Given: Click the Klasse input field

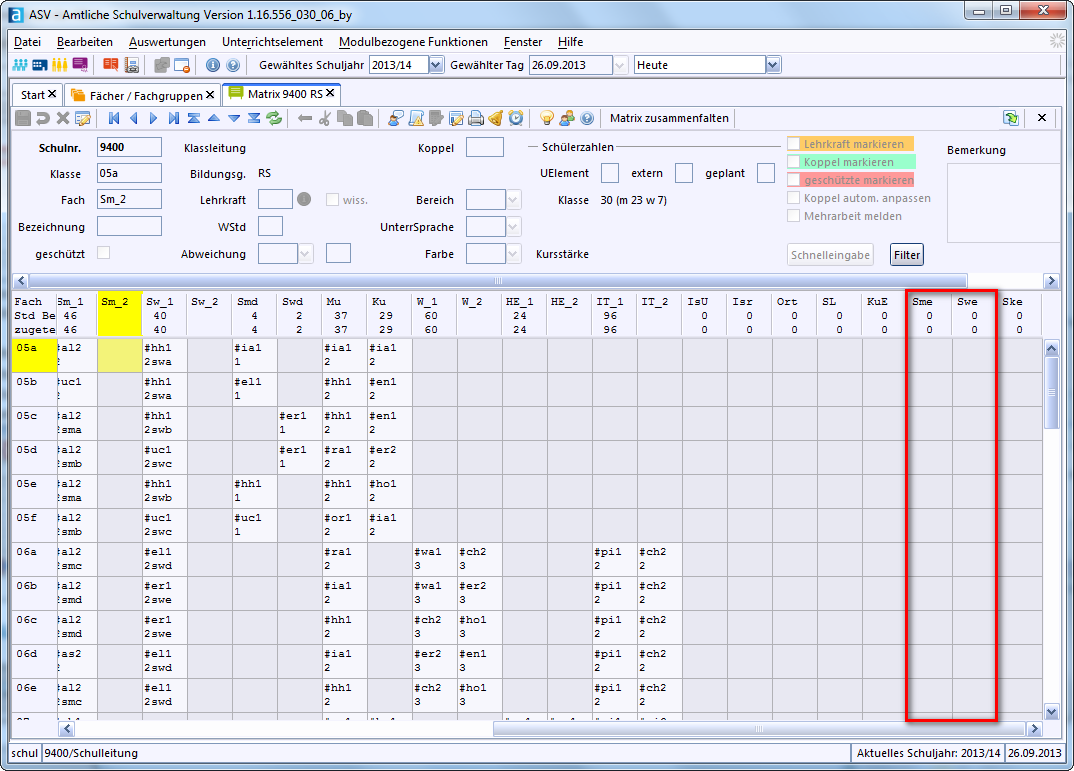Looking at the screenshot, I should pos(129,173).
